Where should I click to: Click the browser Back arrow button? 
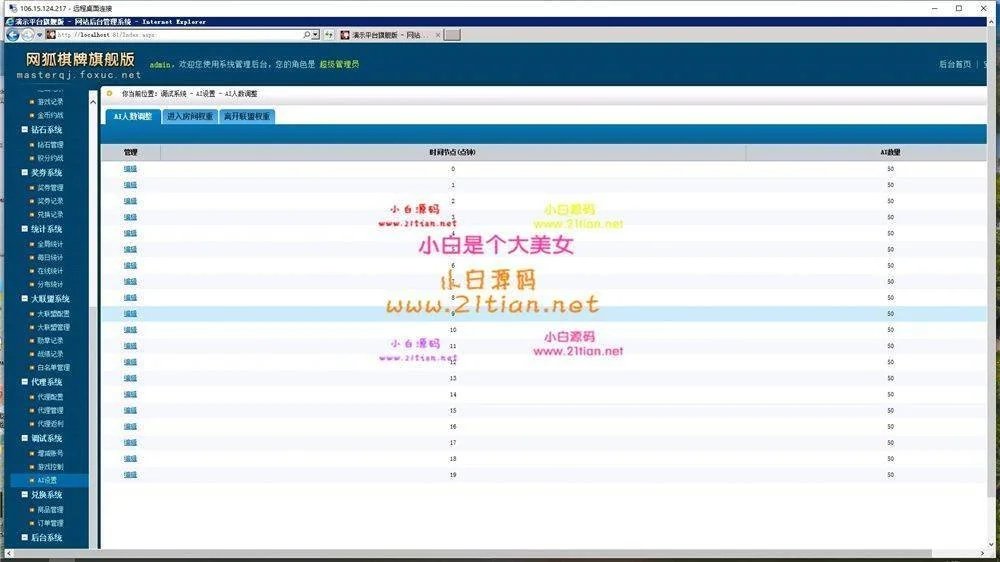pos(12,34)
